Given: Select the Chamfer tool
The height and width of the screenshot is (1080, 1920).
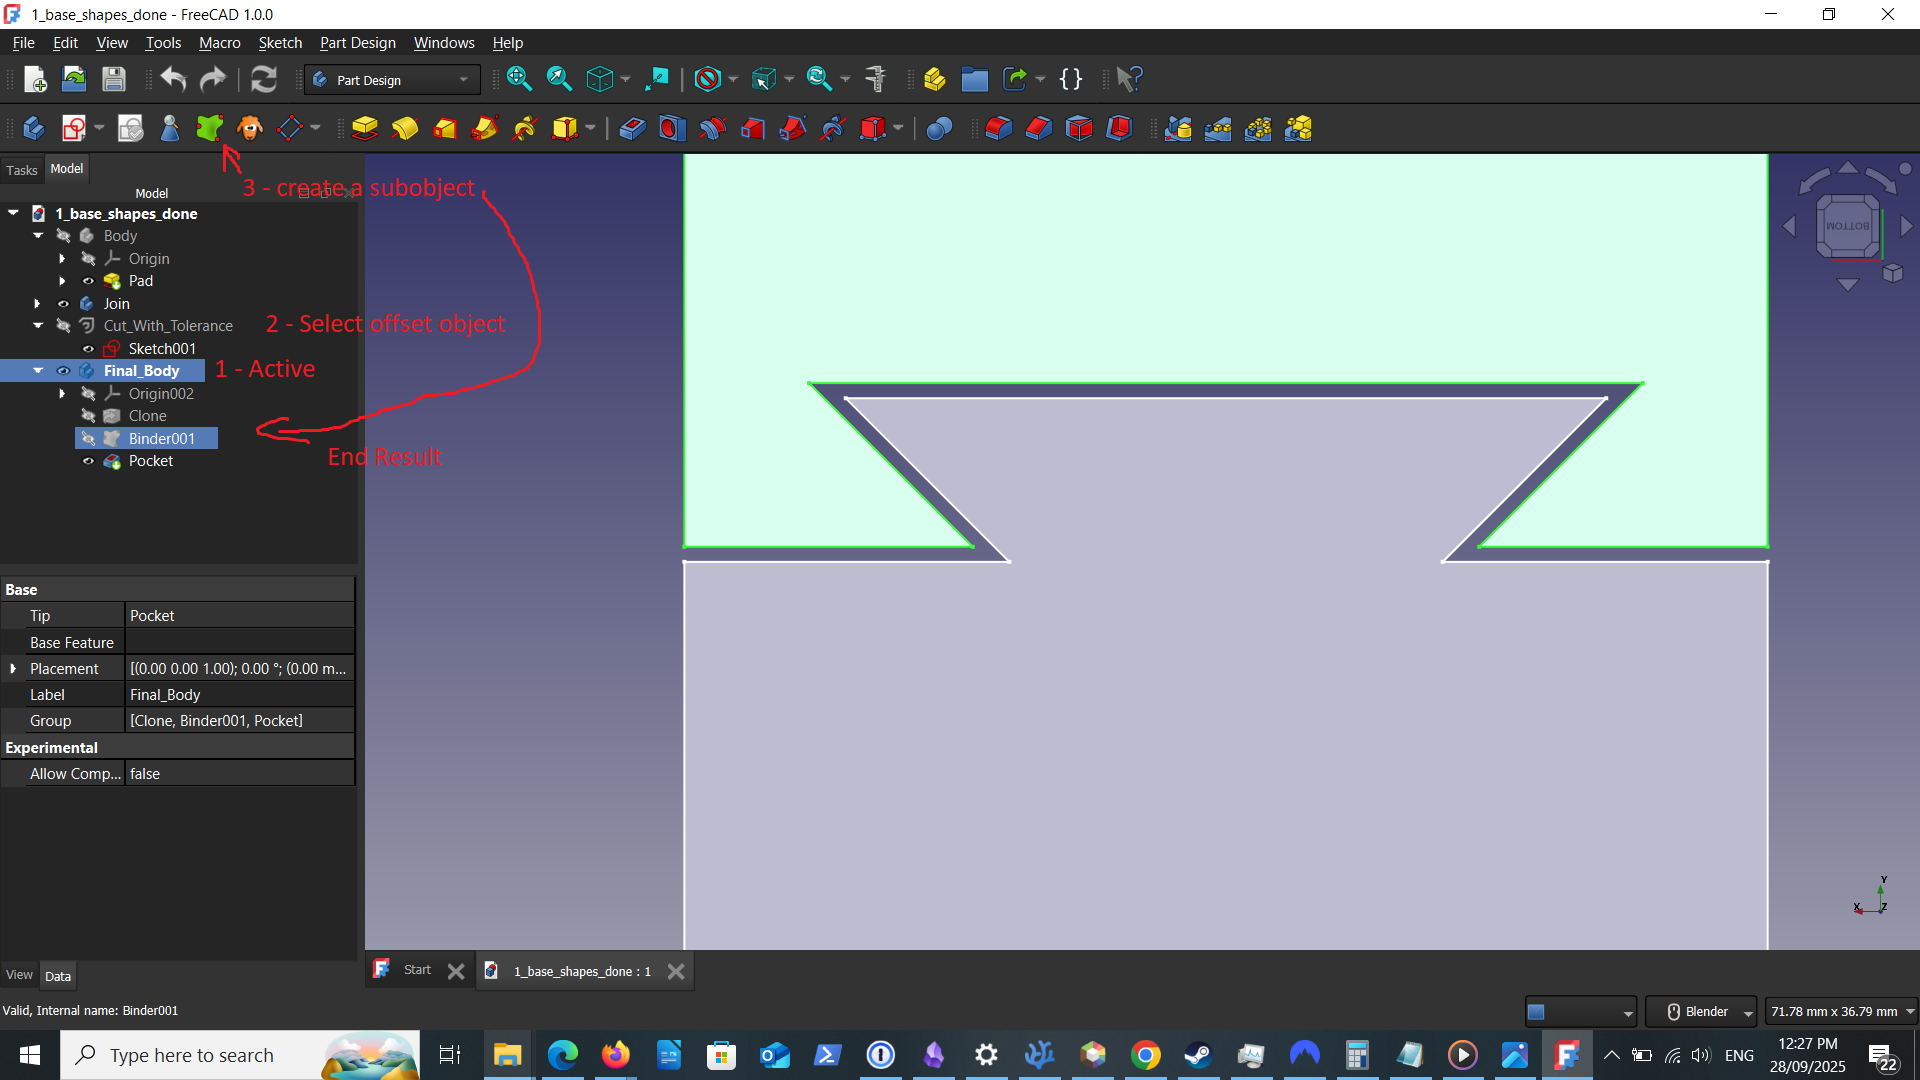Looking at the screenshot, I should click(1039, 128).
